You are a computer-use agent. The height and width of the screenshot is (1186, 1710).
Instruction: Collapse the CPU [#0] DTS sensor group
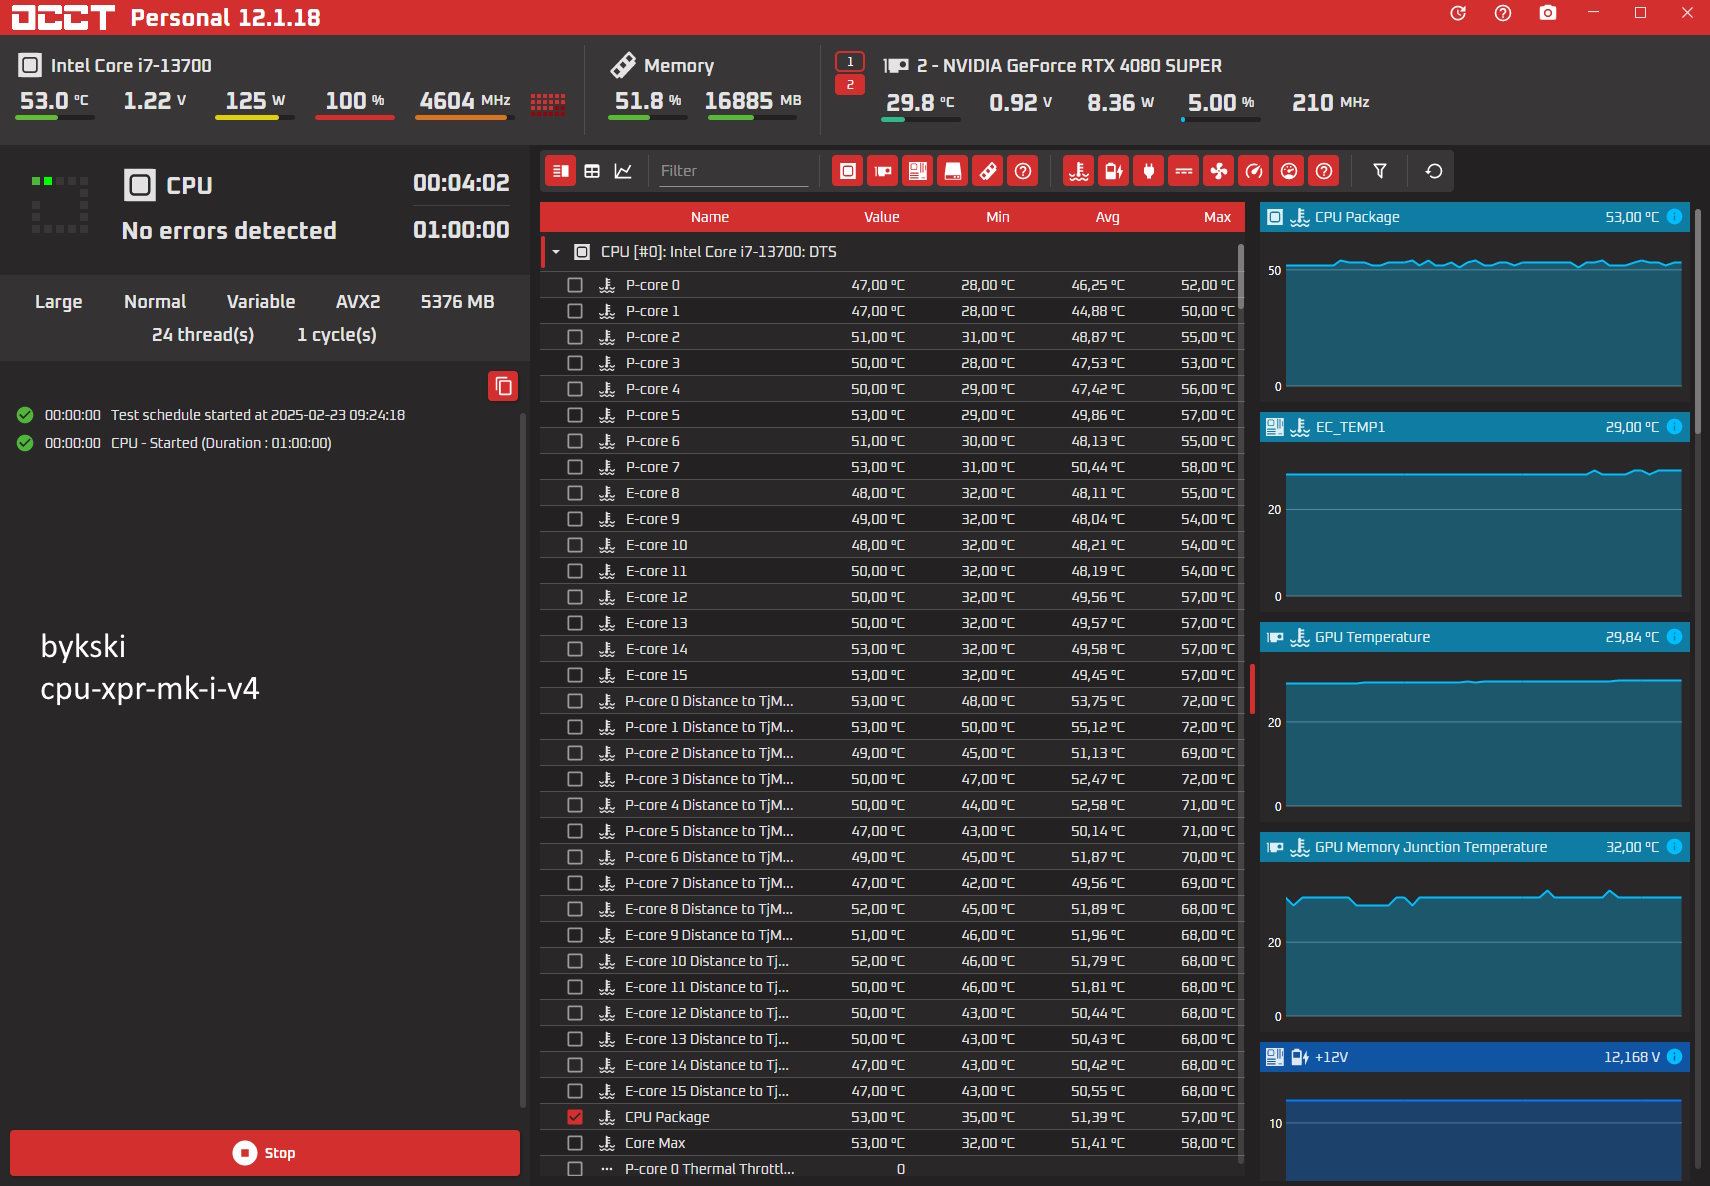pos(556,252)
